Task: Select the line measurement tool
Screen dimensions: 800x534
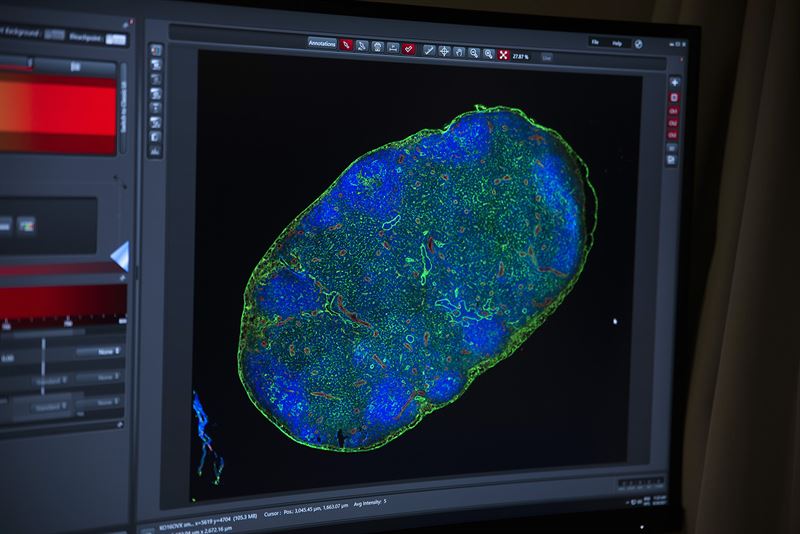Action: pyautogui.click(x=429, y=49)
